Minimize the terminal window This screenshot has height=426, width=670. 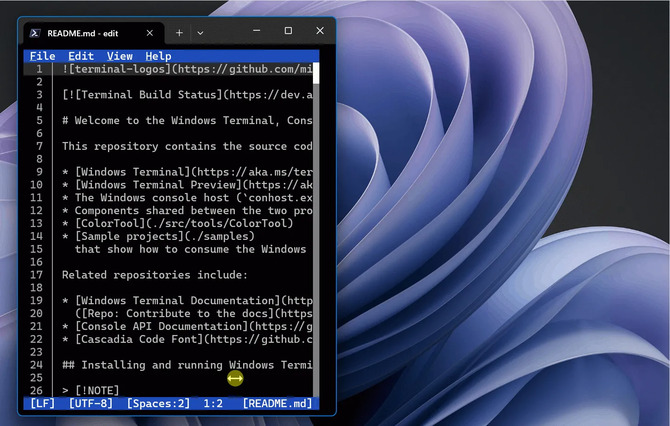click(256, 31)
